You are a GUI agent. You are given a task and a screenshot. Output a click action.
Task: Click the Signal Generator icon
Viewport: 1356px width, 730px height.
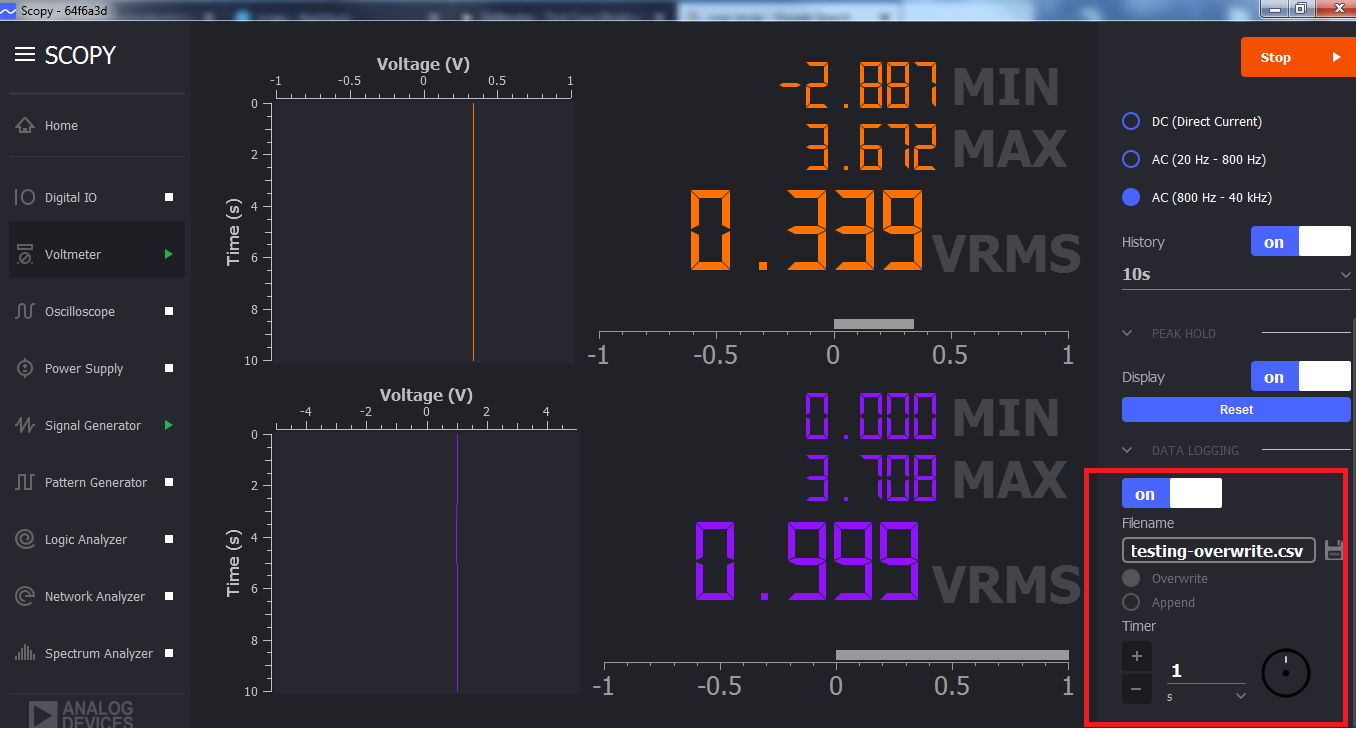coord(25,426)
